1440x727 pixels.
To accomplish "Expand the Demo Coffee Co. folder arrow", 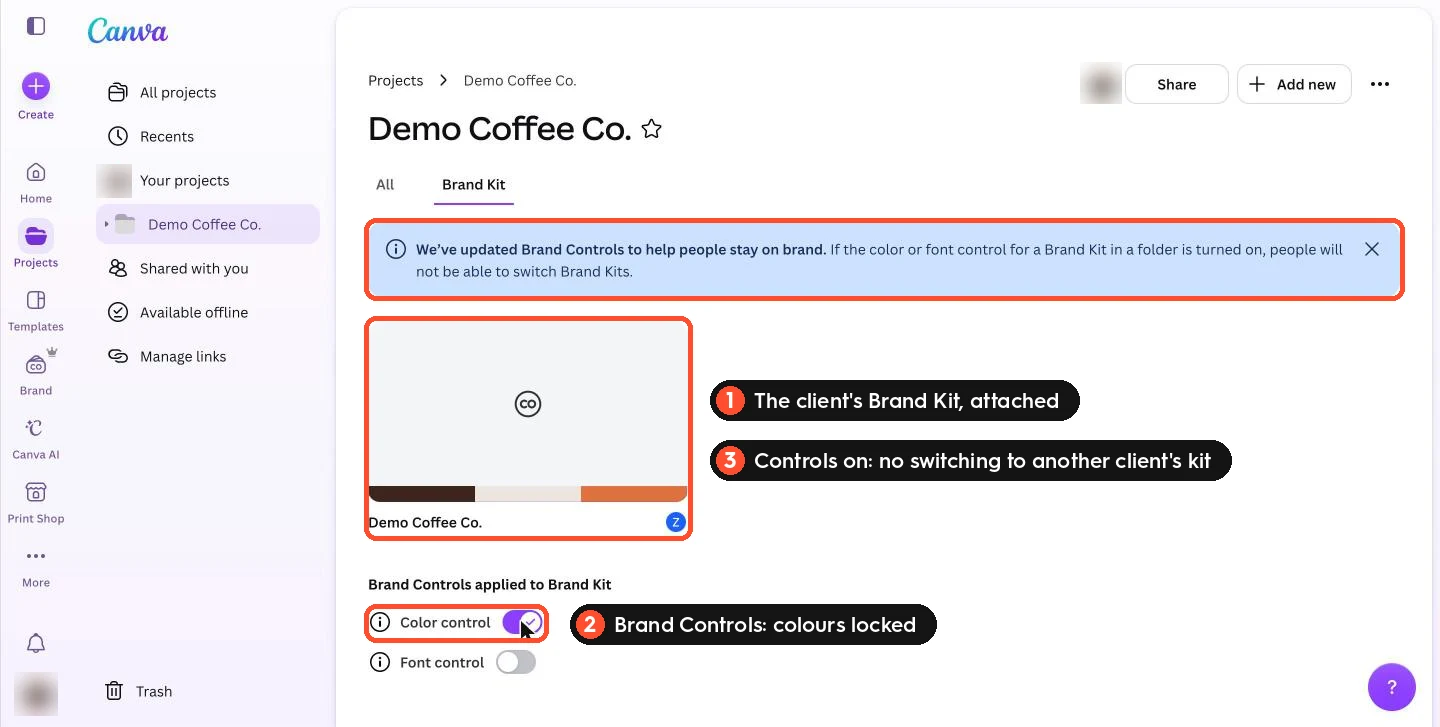I will (106, 224).
